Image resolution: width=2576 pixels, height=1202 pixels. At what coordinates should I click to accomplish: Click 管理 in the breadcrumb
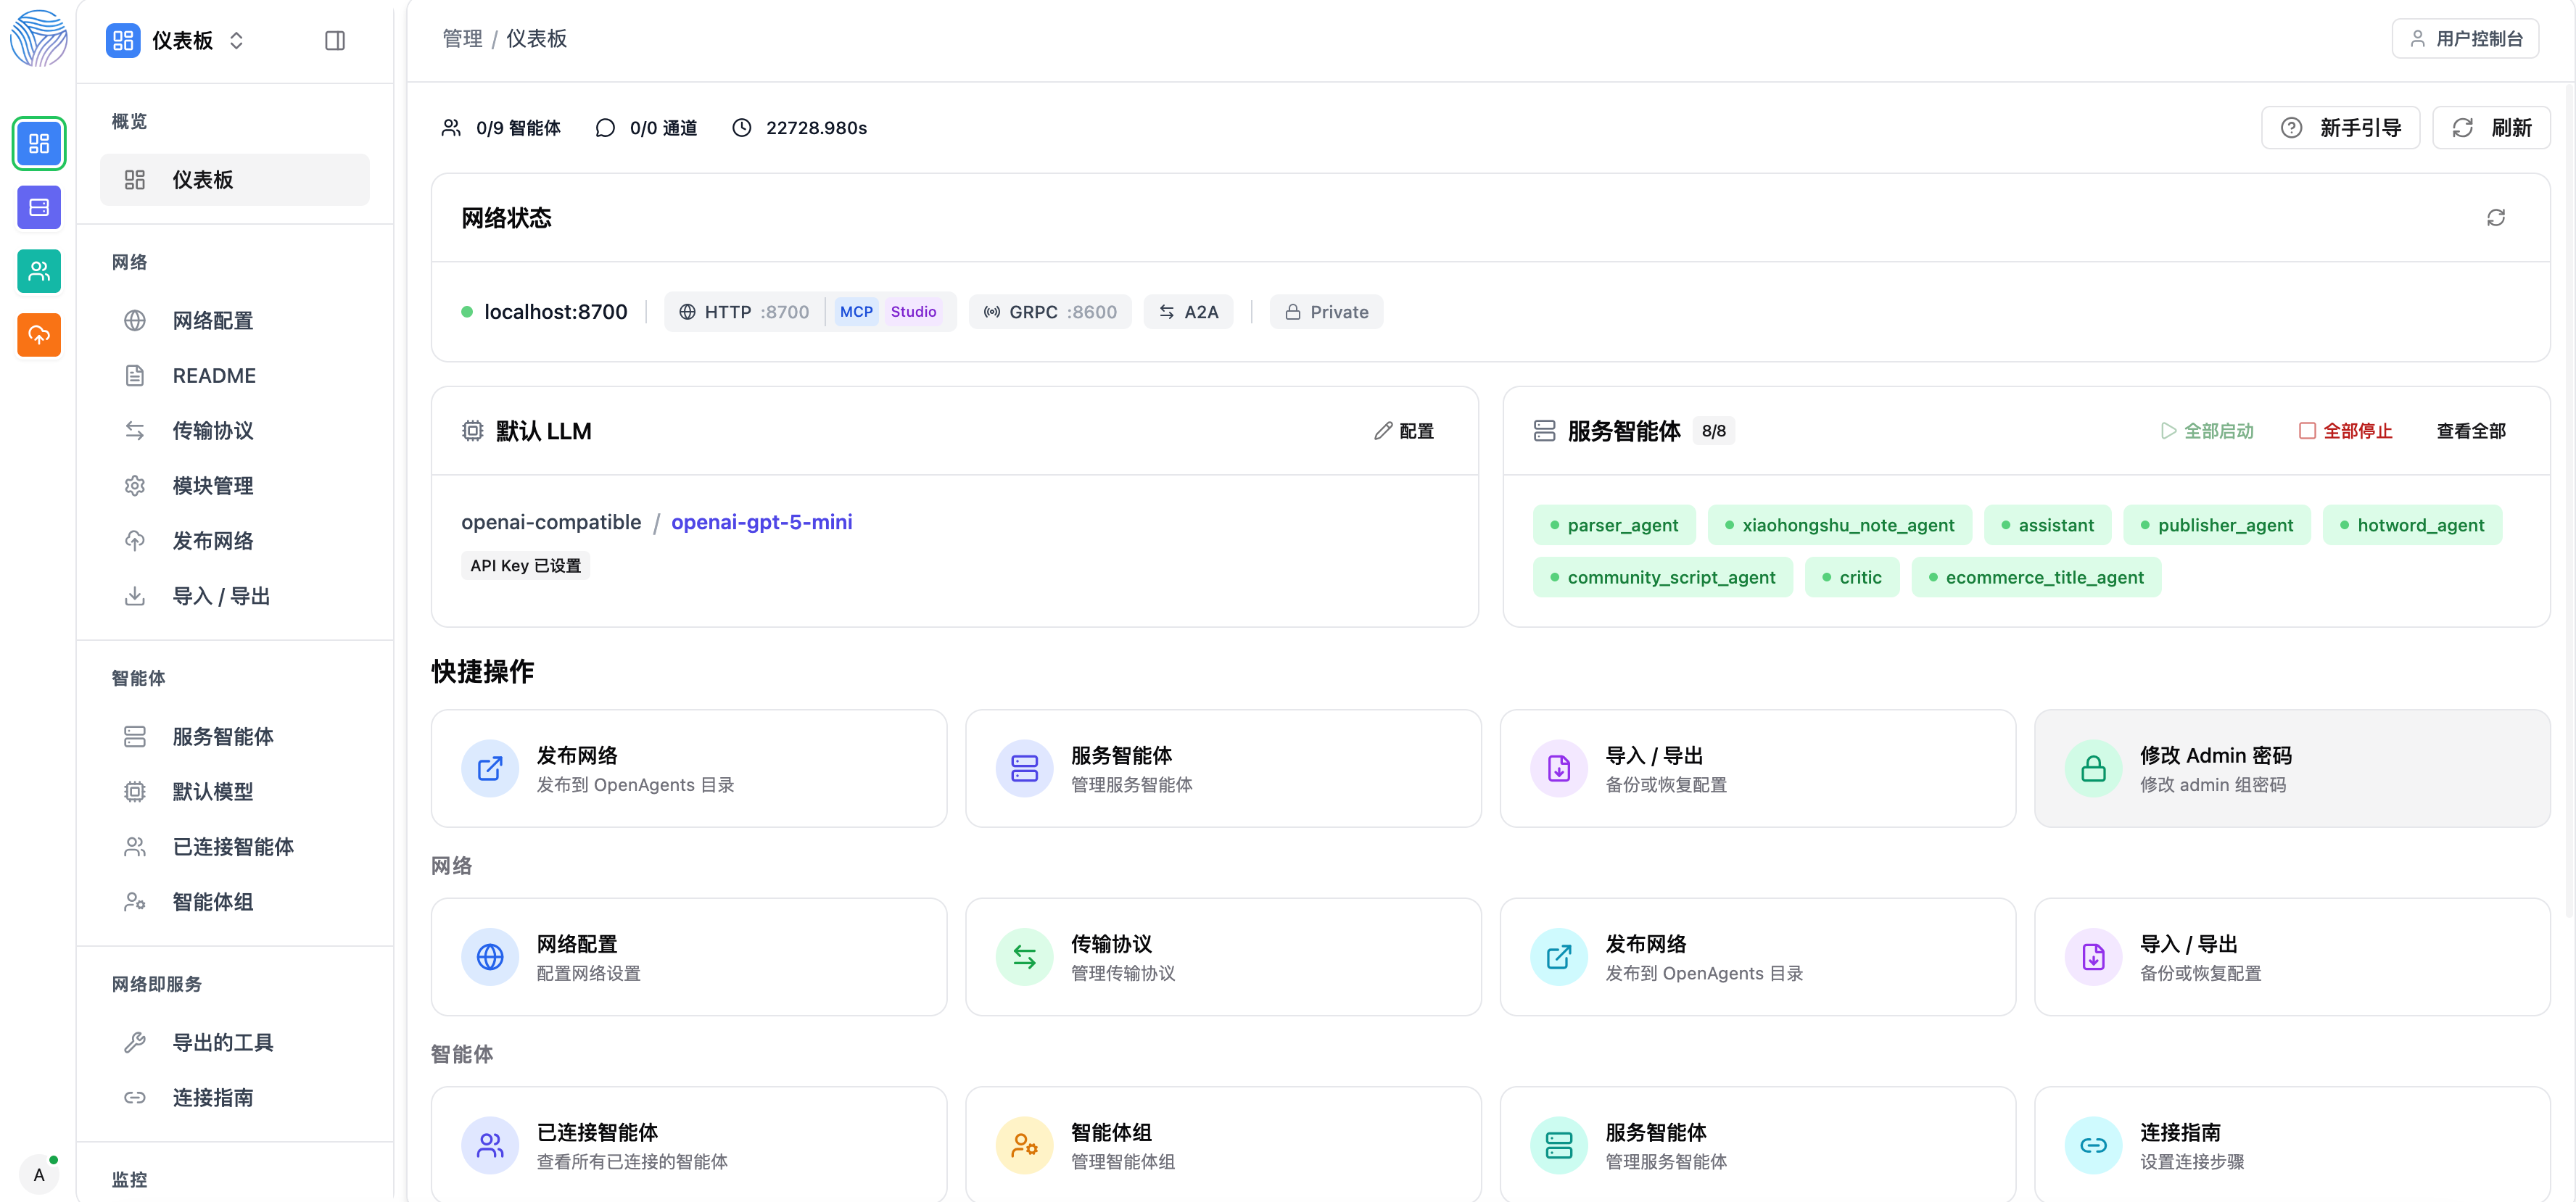pyautogui.click(x=462, y=38)
